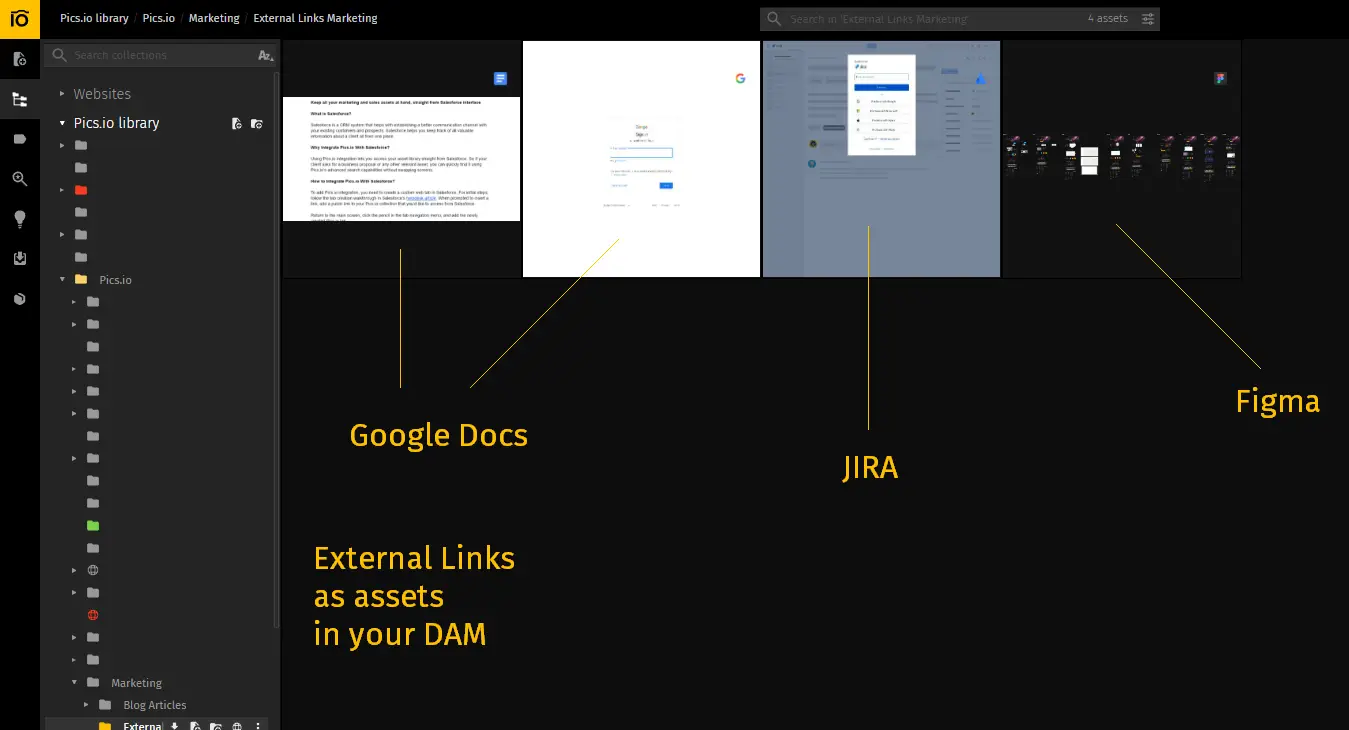Open the Figma asset thumbnail
Image resolution: width=1349 pixels, height=730 pixels.
(x=1121, y=158)
